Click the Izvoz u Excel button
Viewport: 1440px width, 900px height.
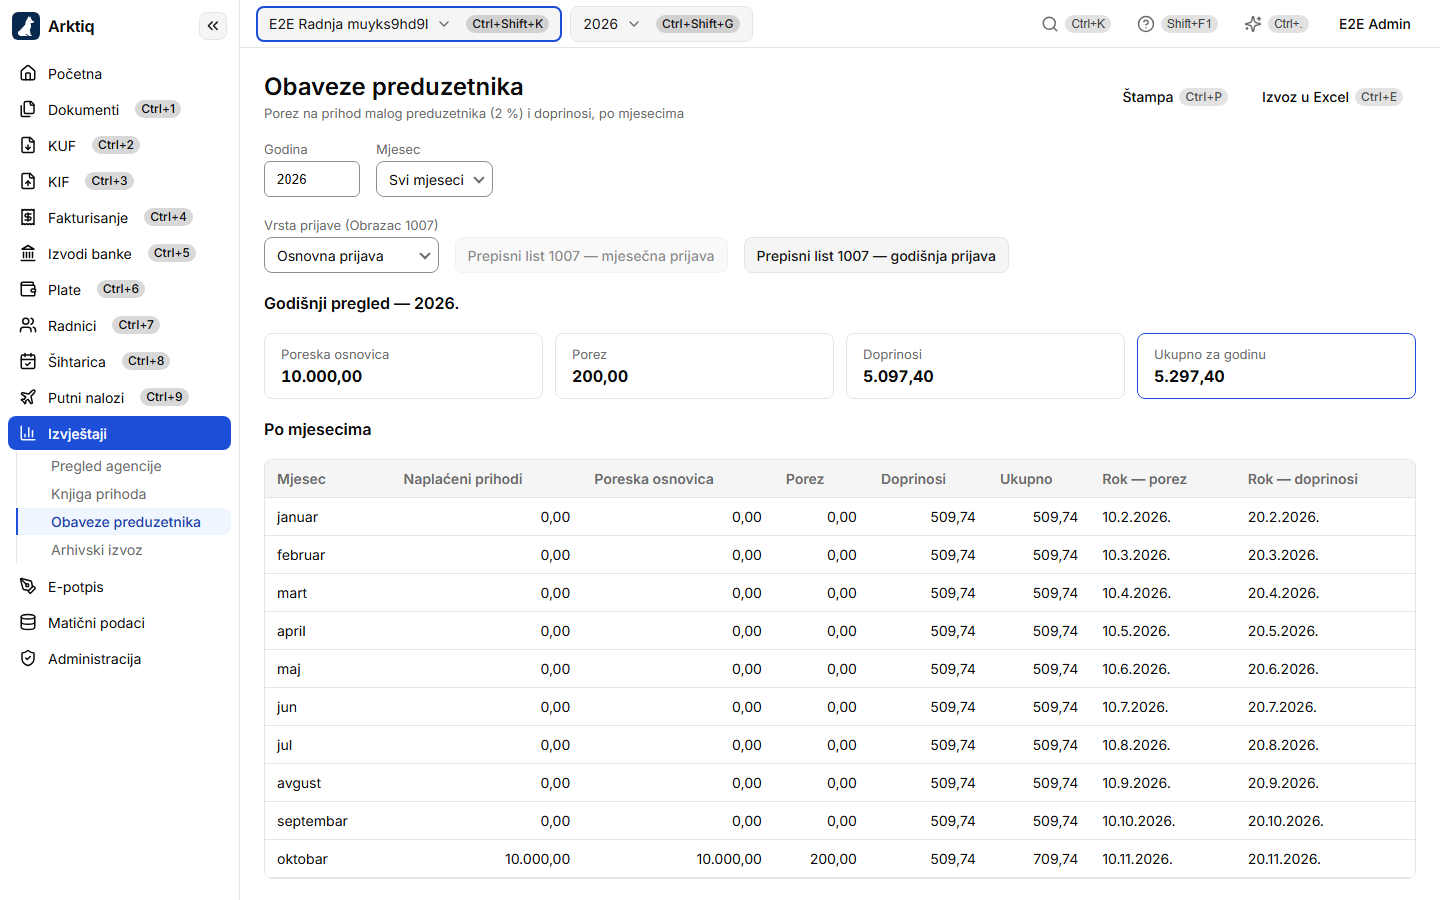(x=1332, y=97)
